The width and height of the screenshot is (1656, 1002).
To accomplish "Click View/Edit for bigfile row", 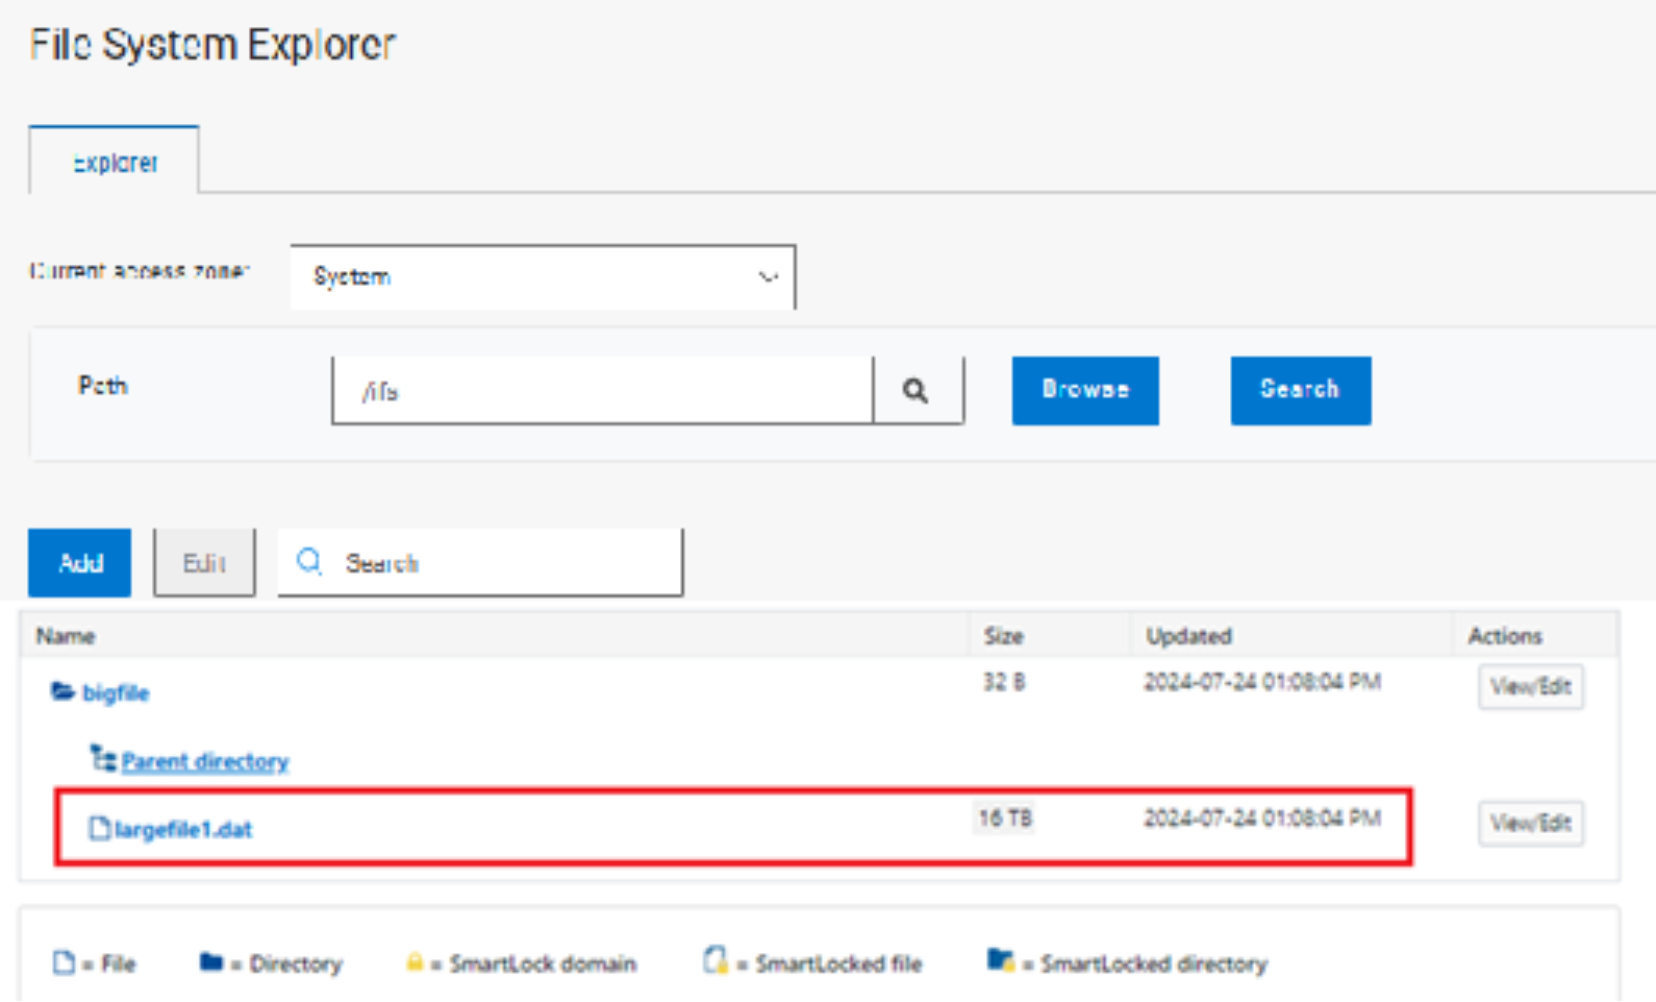I will click(x=1531, y=687).
